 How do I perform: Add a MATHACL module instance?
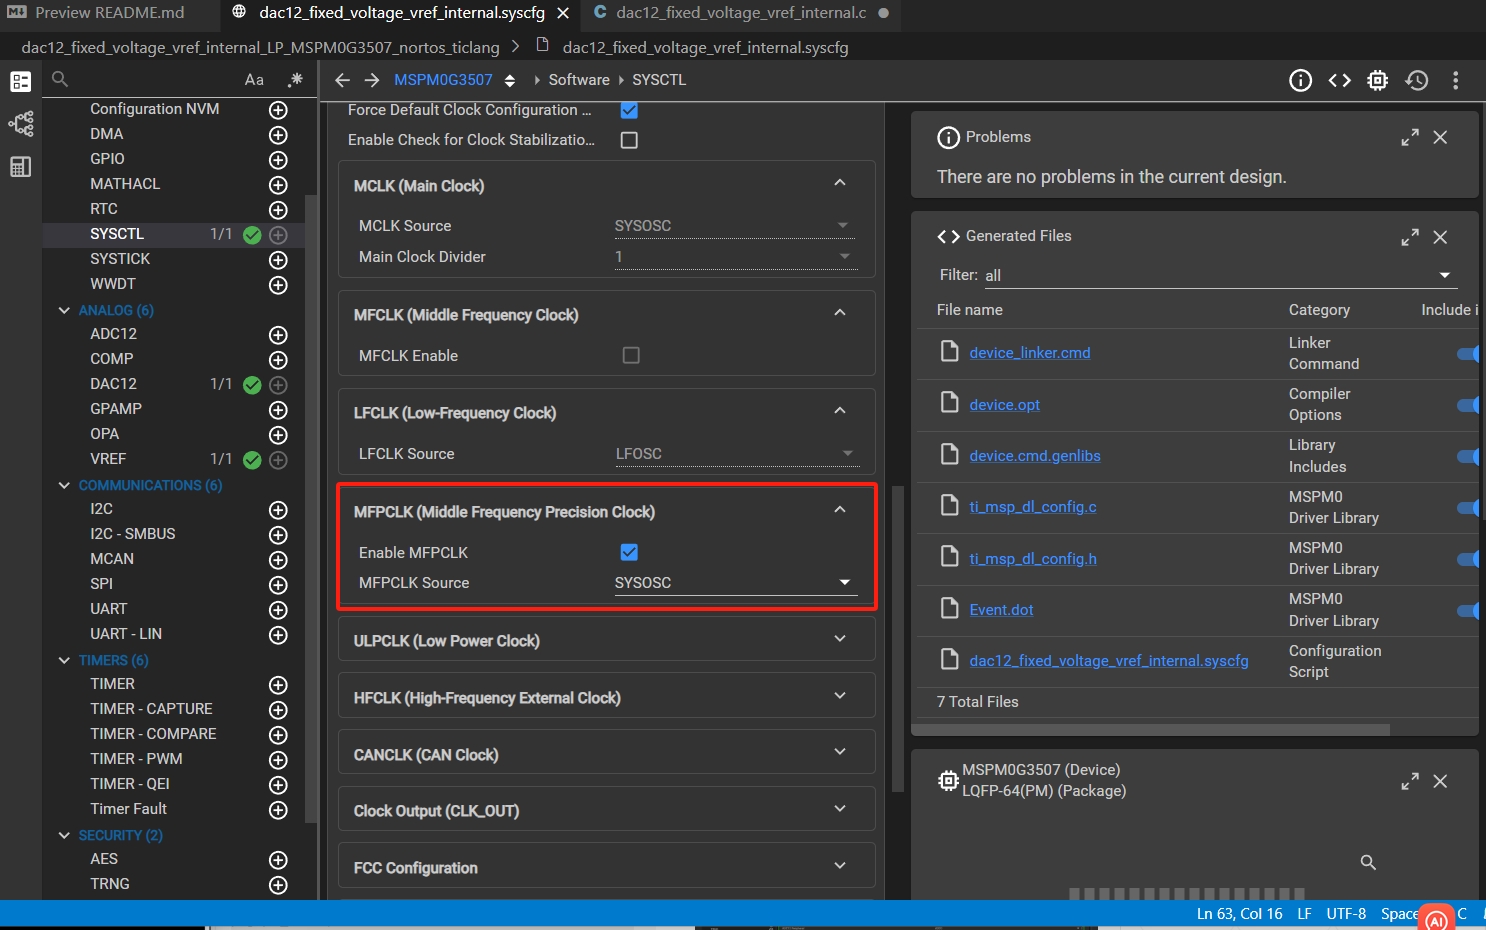tap(278, 185)
